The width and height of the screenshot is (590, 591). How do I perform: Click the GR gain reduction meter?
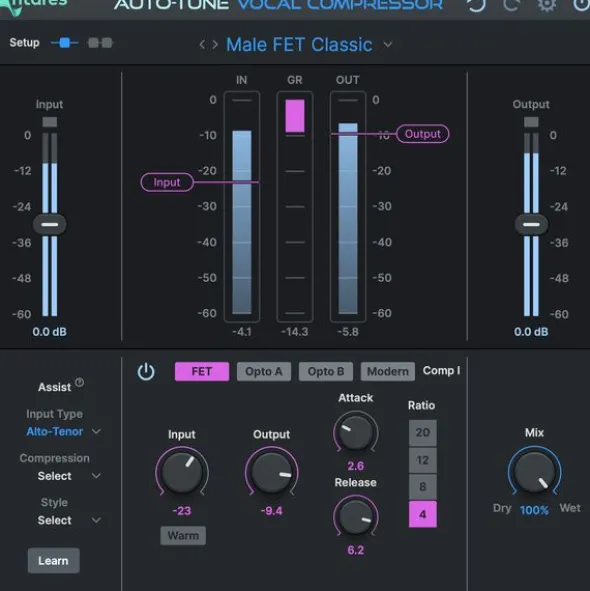295,207
